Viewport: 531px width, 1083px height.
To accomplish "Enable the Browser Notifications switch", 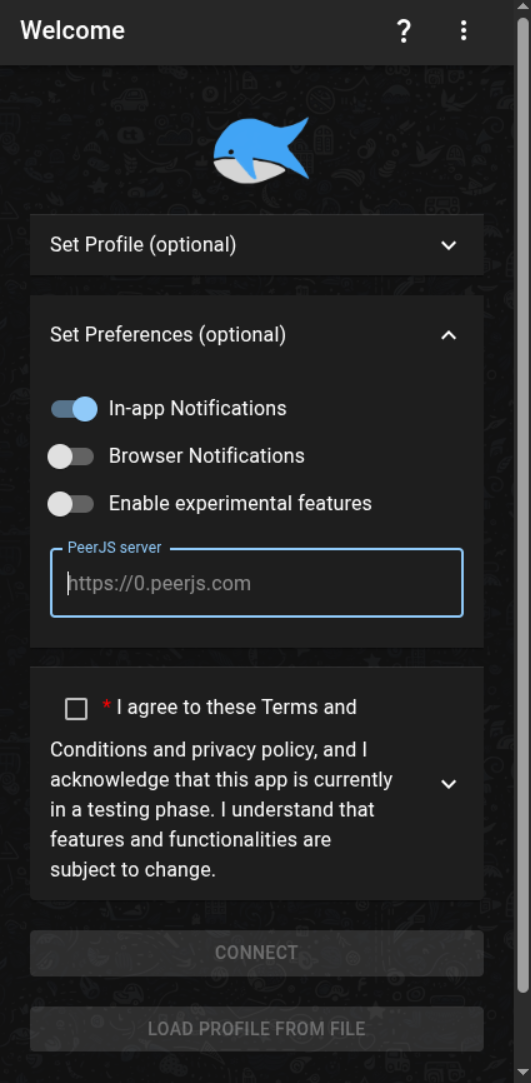I will coord(71,457).
